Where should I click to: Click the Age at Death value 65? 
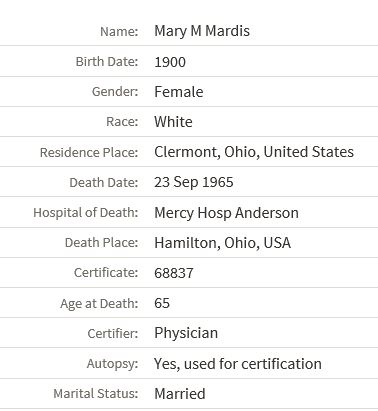[x=162, y=303]
